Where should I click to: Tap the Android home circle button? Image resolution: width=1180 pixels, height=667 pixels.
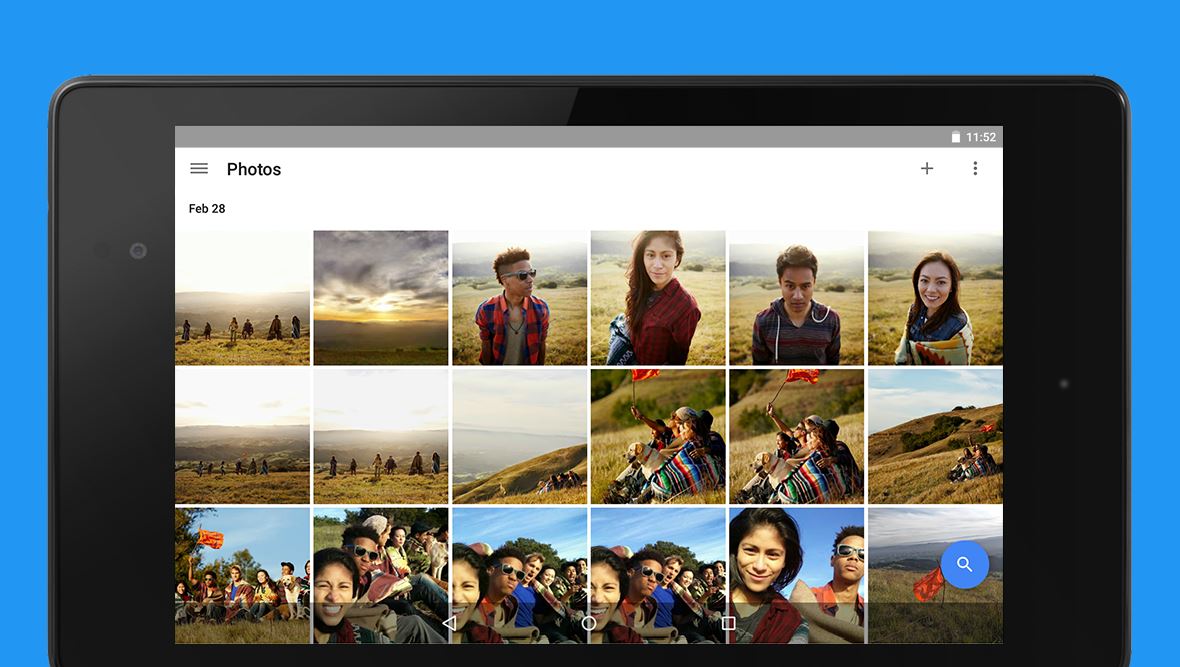(x=588, y=623)
